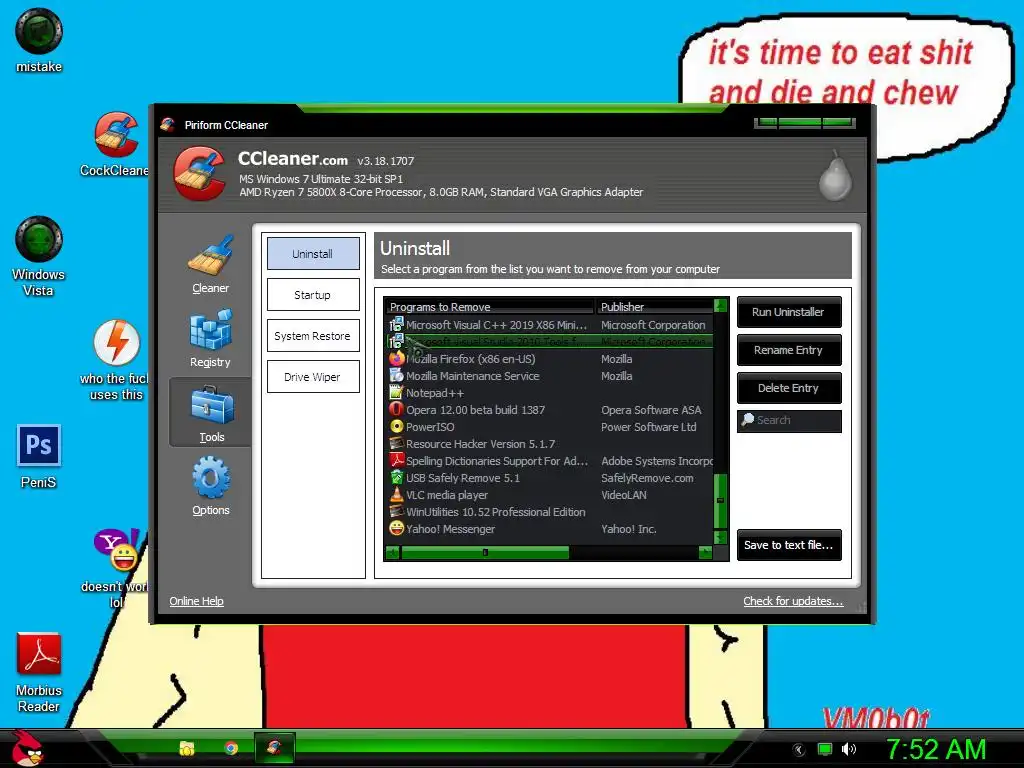
Task: Click the vertical scrollbar up arrow
Action: 720,306
